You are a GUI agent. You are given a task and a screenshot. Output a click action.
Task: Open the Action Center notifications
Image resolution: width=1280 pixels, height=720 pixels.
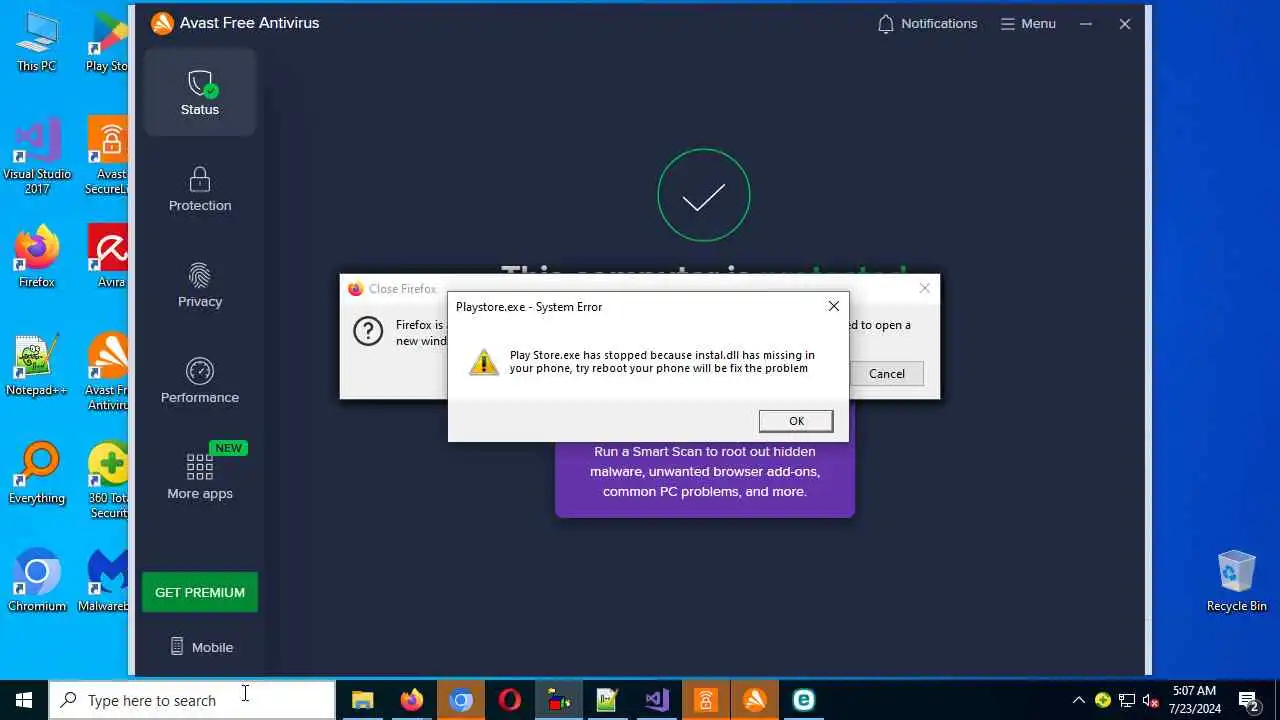coord(1249,700)
